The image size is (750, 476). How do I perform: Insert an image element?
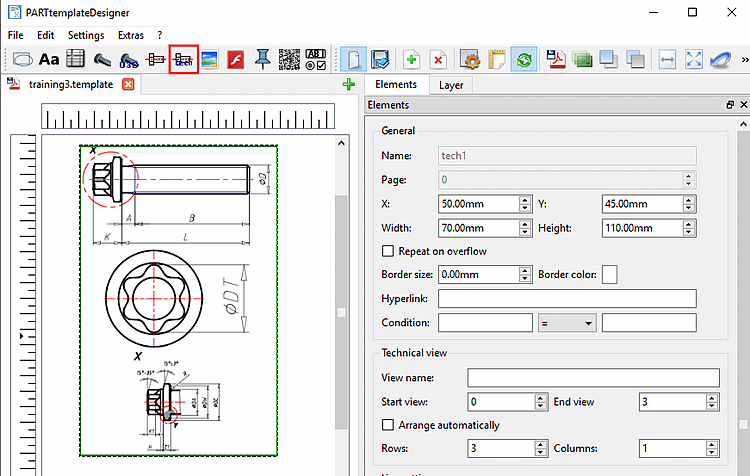point(210,60)
